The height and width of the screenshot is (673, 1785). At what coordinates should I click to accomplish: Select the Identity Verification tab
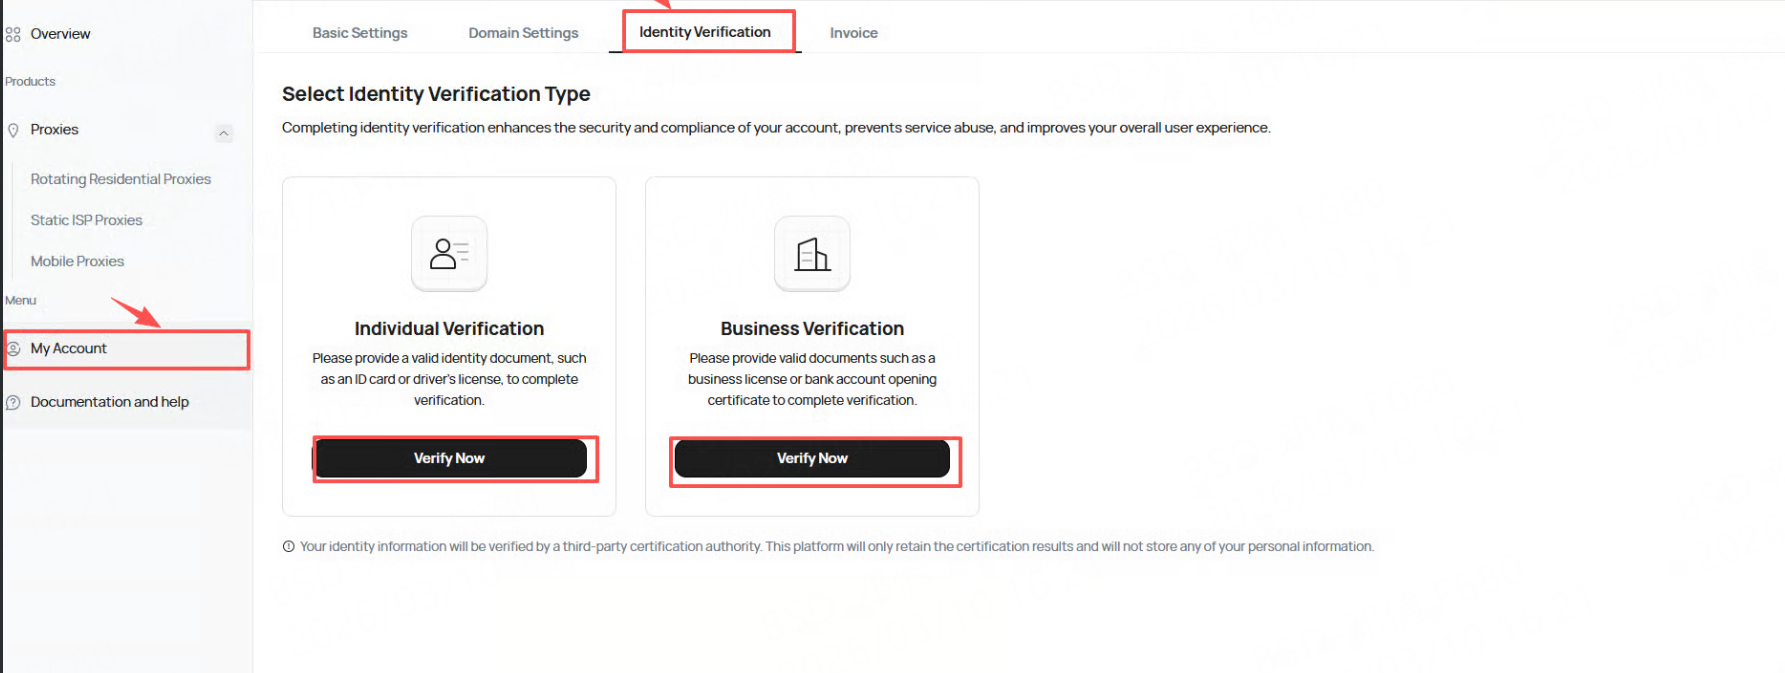click(705, 32)
